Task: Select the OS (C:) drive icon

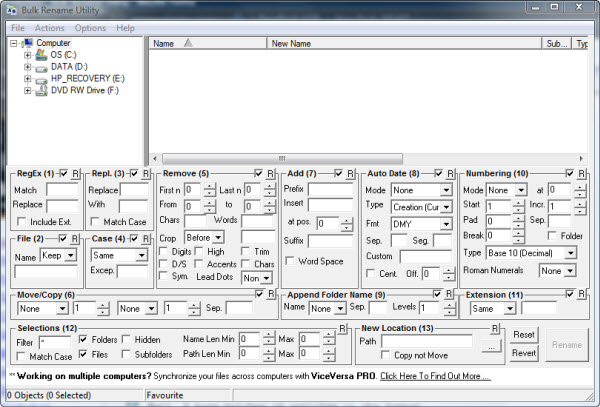Action: (41, 55)
